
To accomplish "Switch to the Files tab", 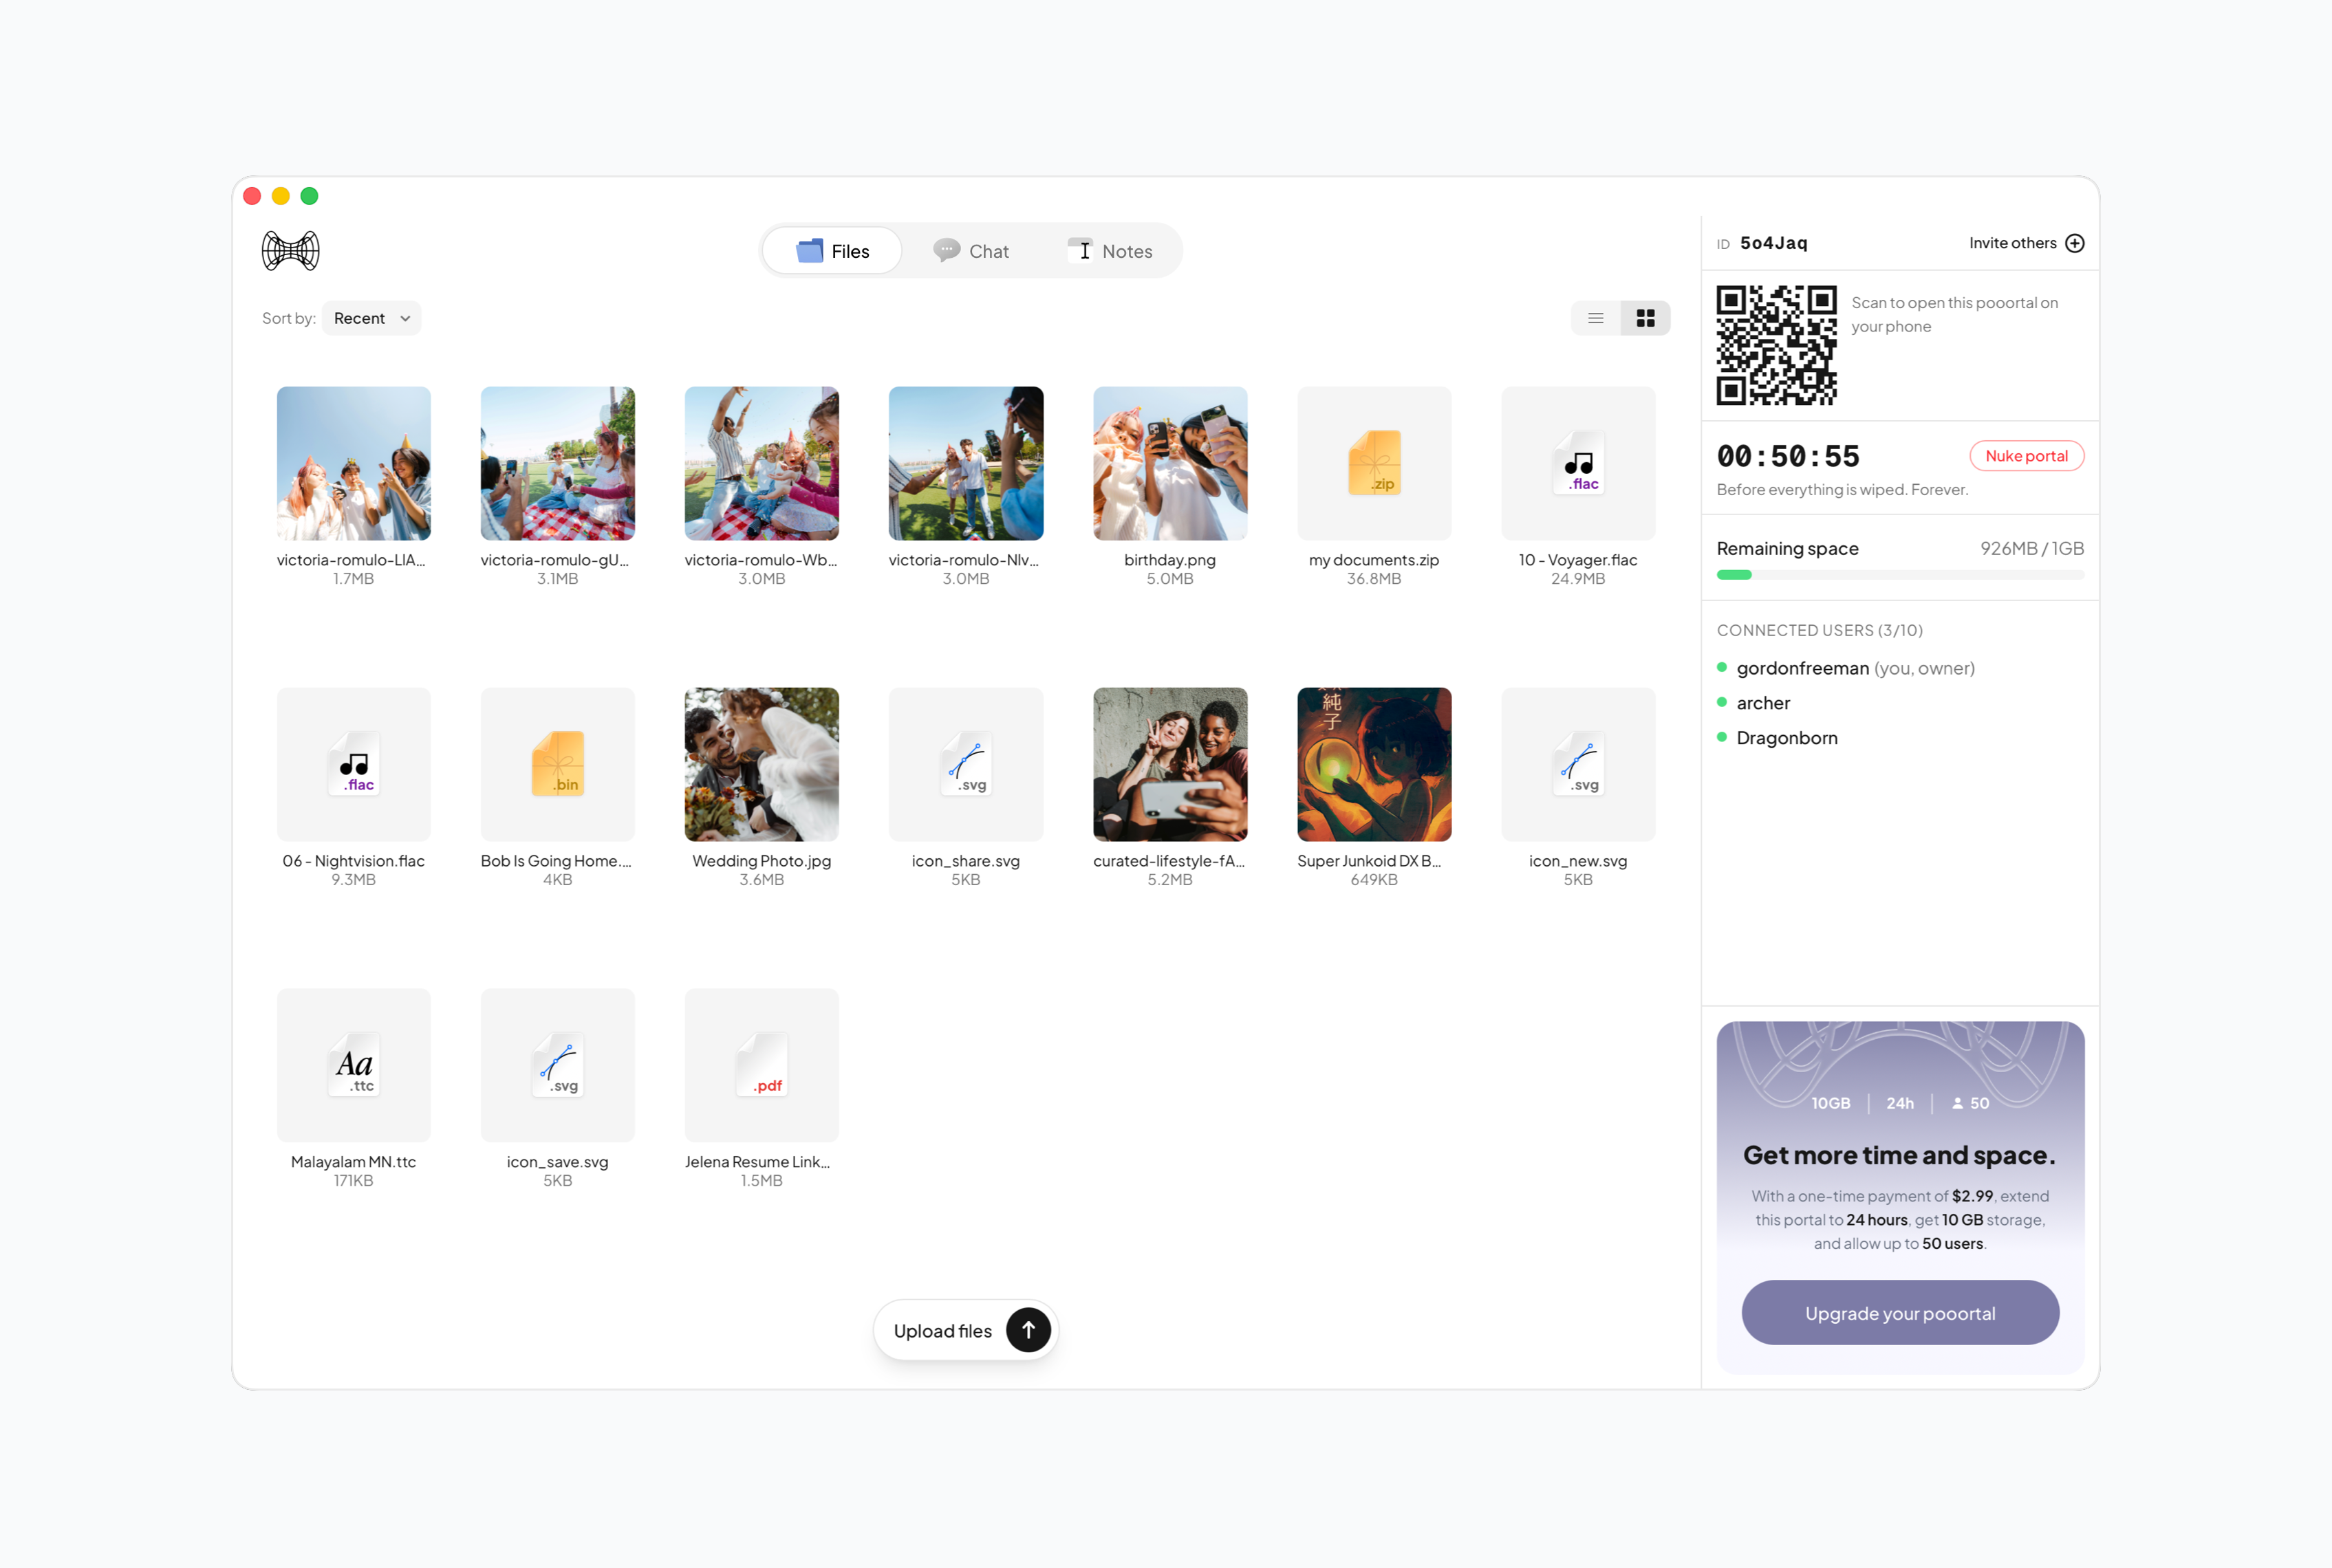I will point(831,250).
